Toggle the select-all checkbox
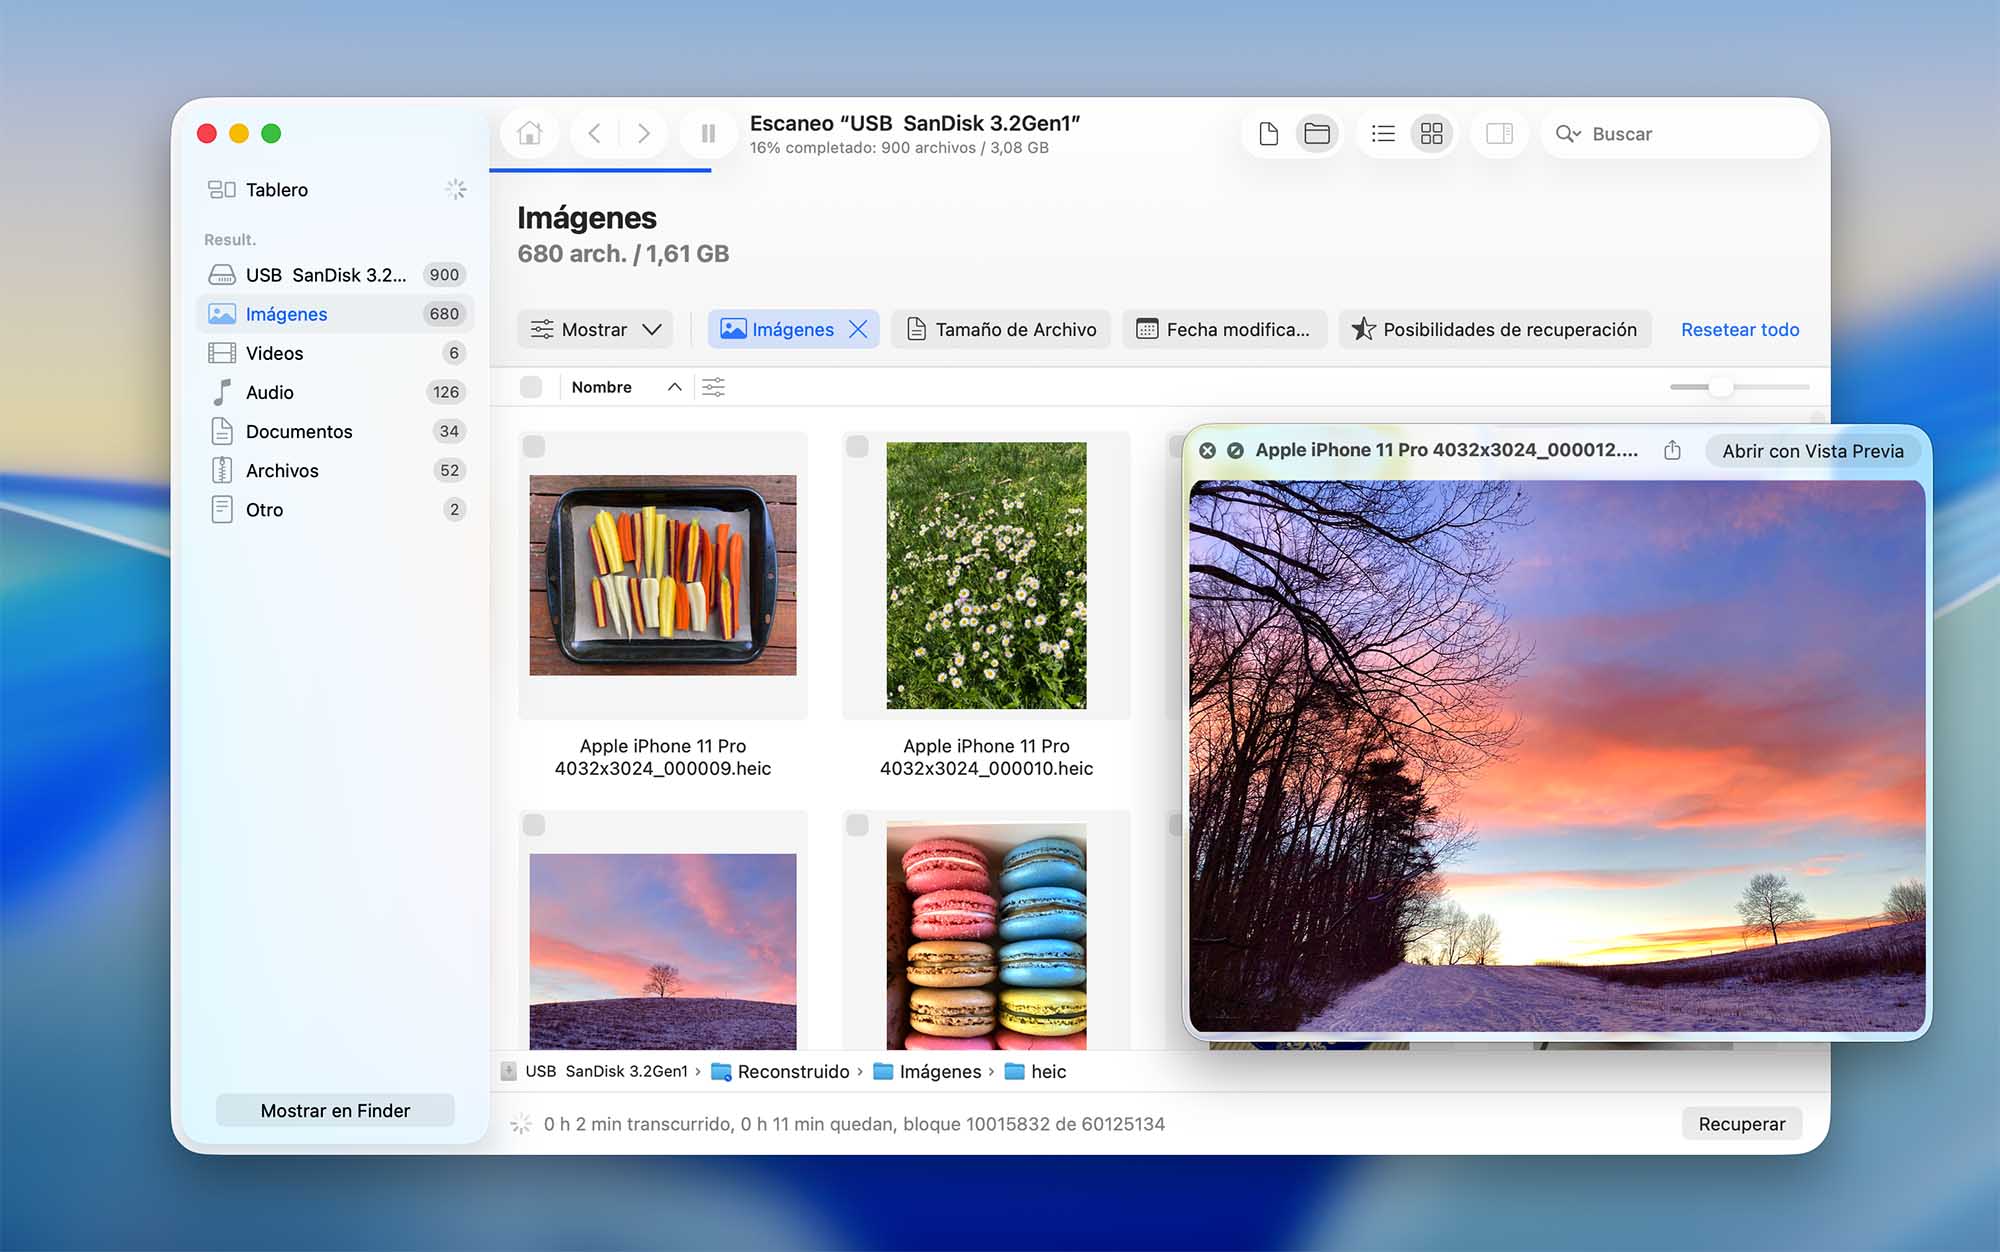Viewport: 2000px width, 1252px height. (x=531, y=387)
